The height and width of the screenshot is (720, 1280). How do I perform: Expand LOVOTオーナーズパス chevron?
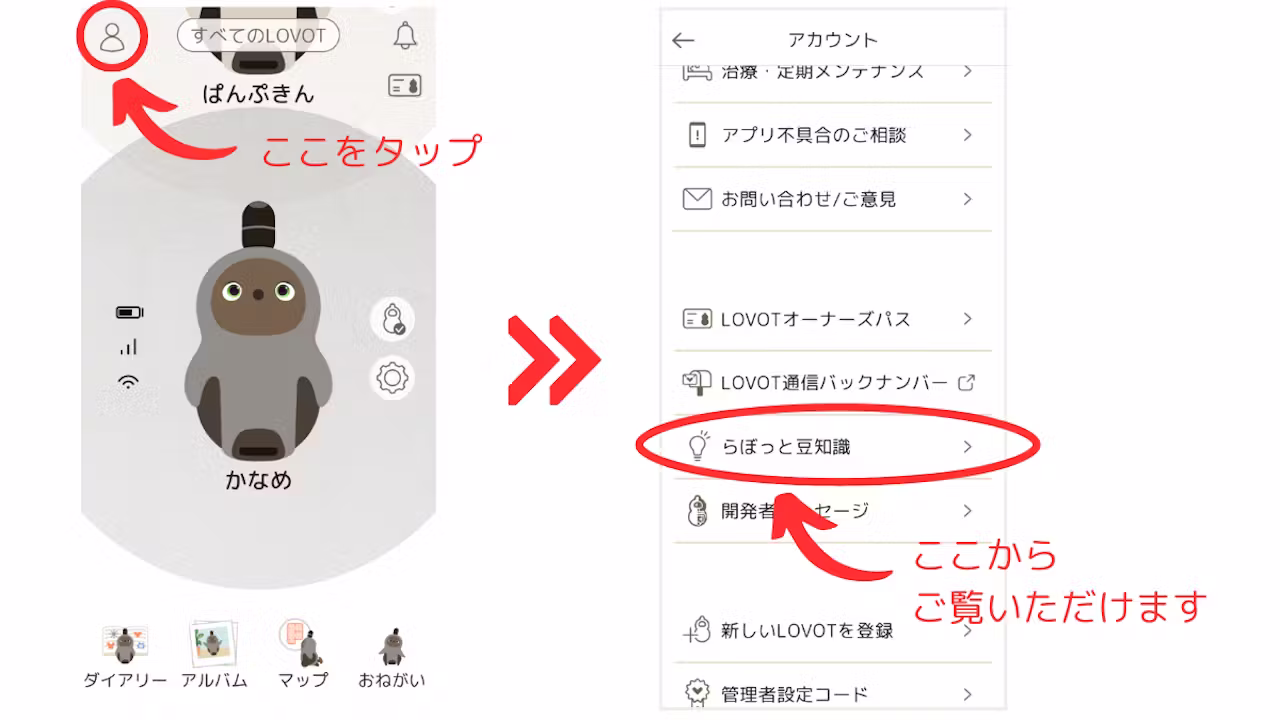tap(967, 319)
